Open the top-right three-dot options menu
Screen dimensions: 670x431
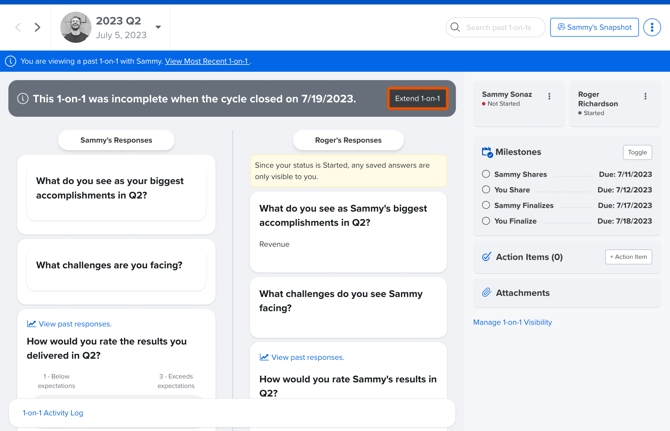(x=652, y=28)
